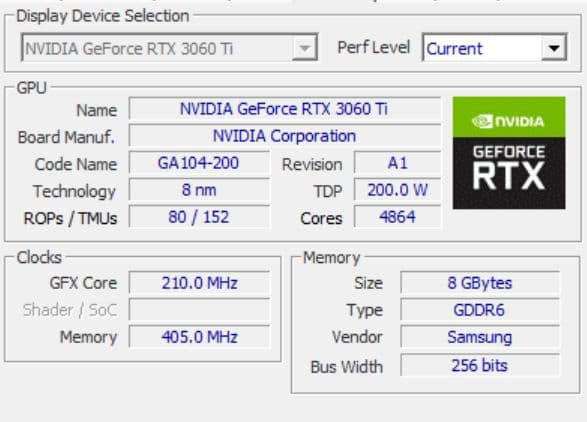The image size is (587, 422).
Task: Open the Perf Level dropdown
Action: click(494, 48)
